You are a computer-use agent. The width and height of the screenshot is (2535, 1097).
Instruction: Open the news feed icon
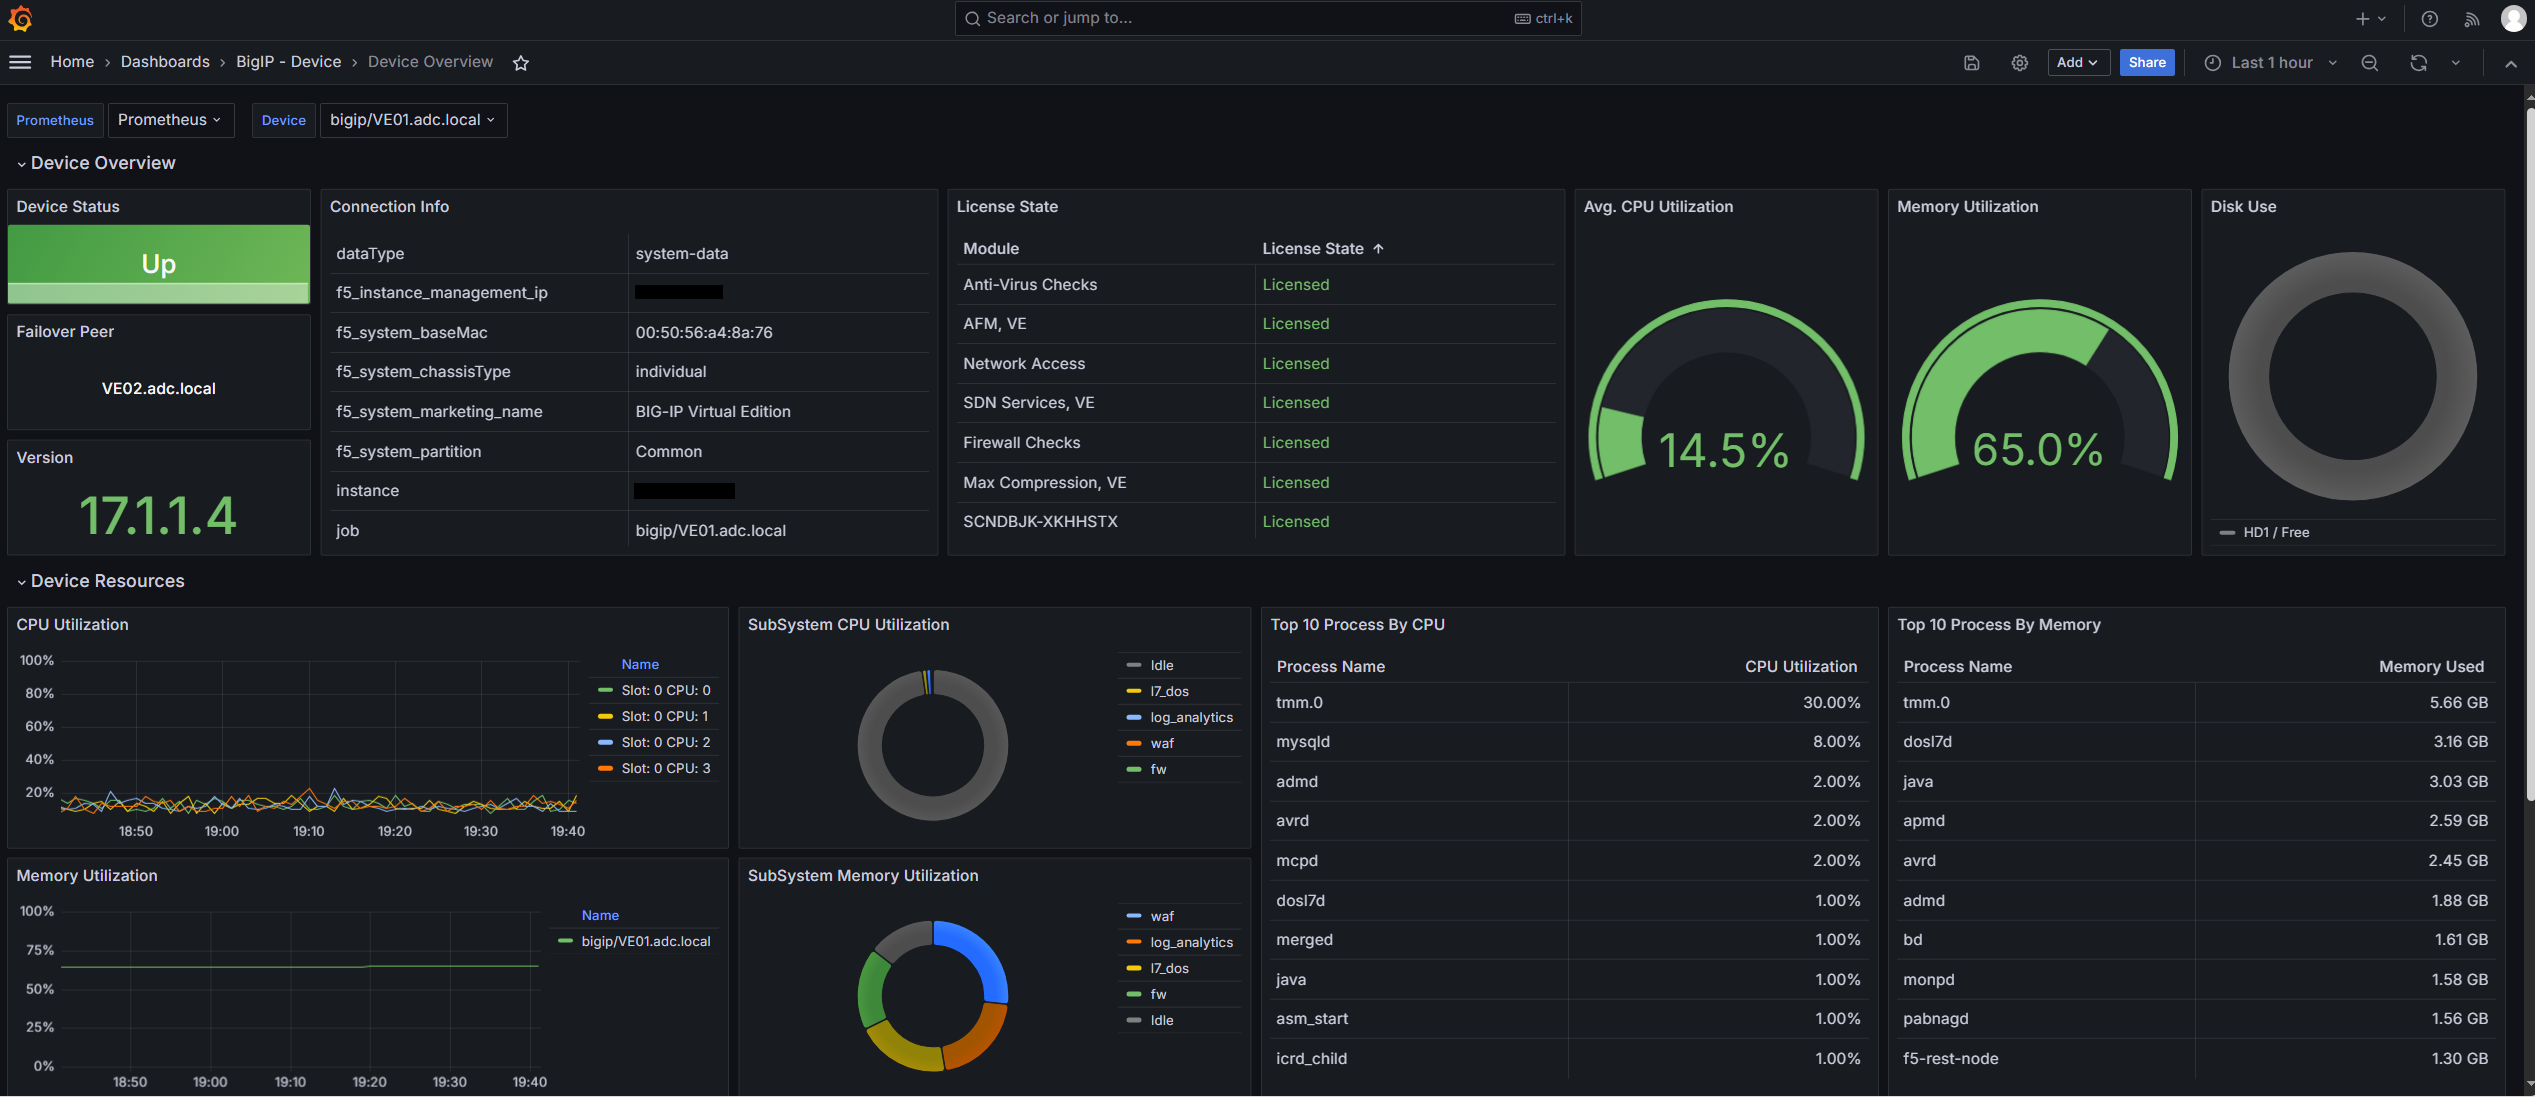tap(2471, 19)
